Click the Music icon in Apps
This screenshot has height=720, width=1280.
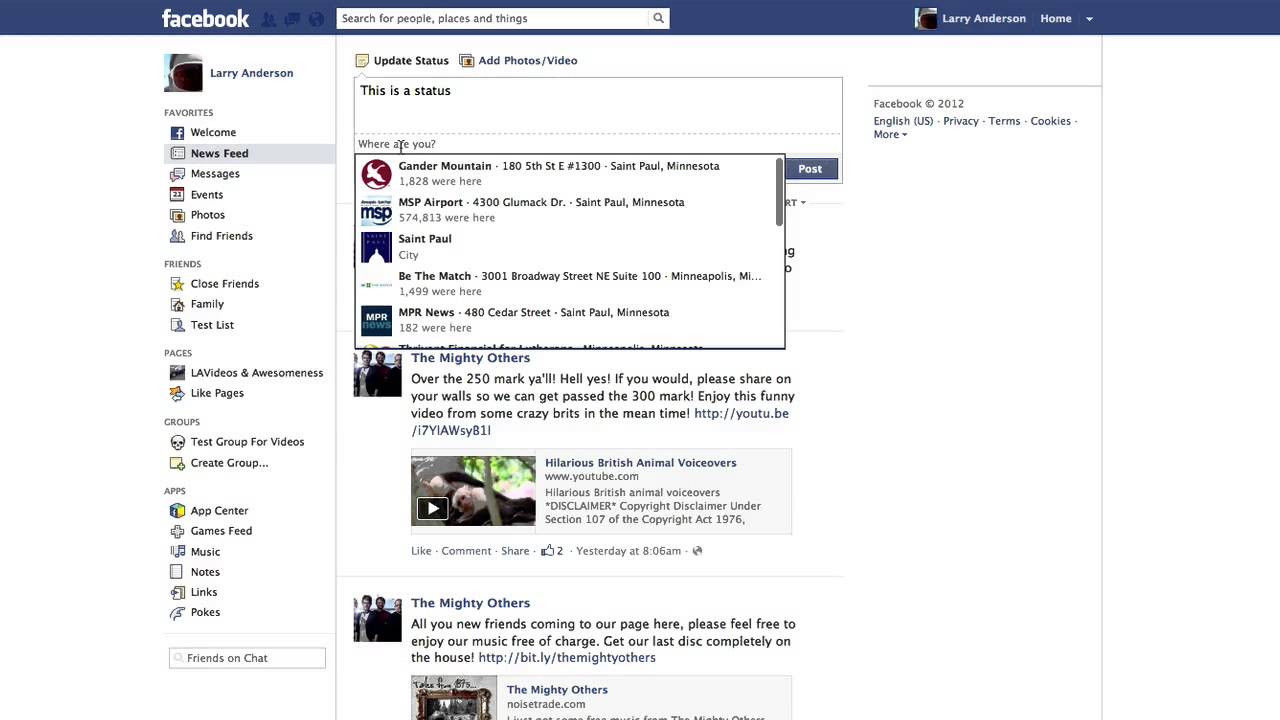[177, 552]
